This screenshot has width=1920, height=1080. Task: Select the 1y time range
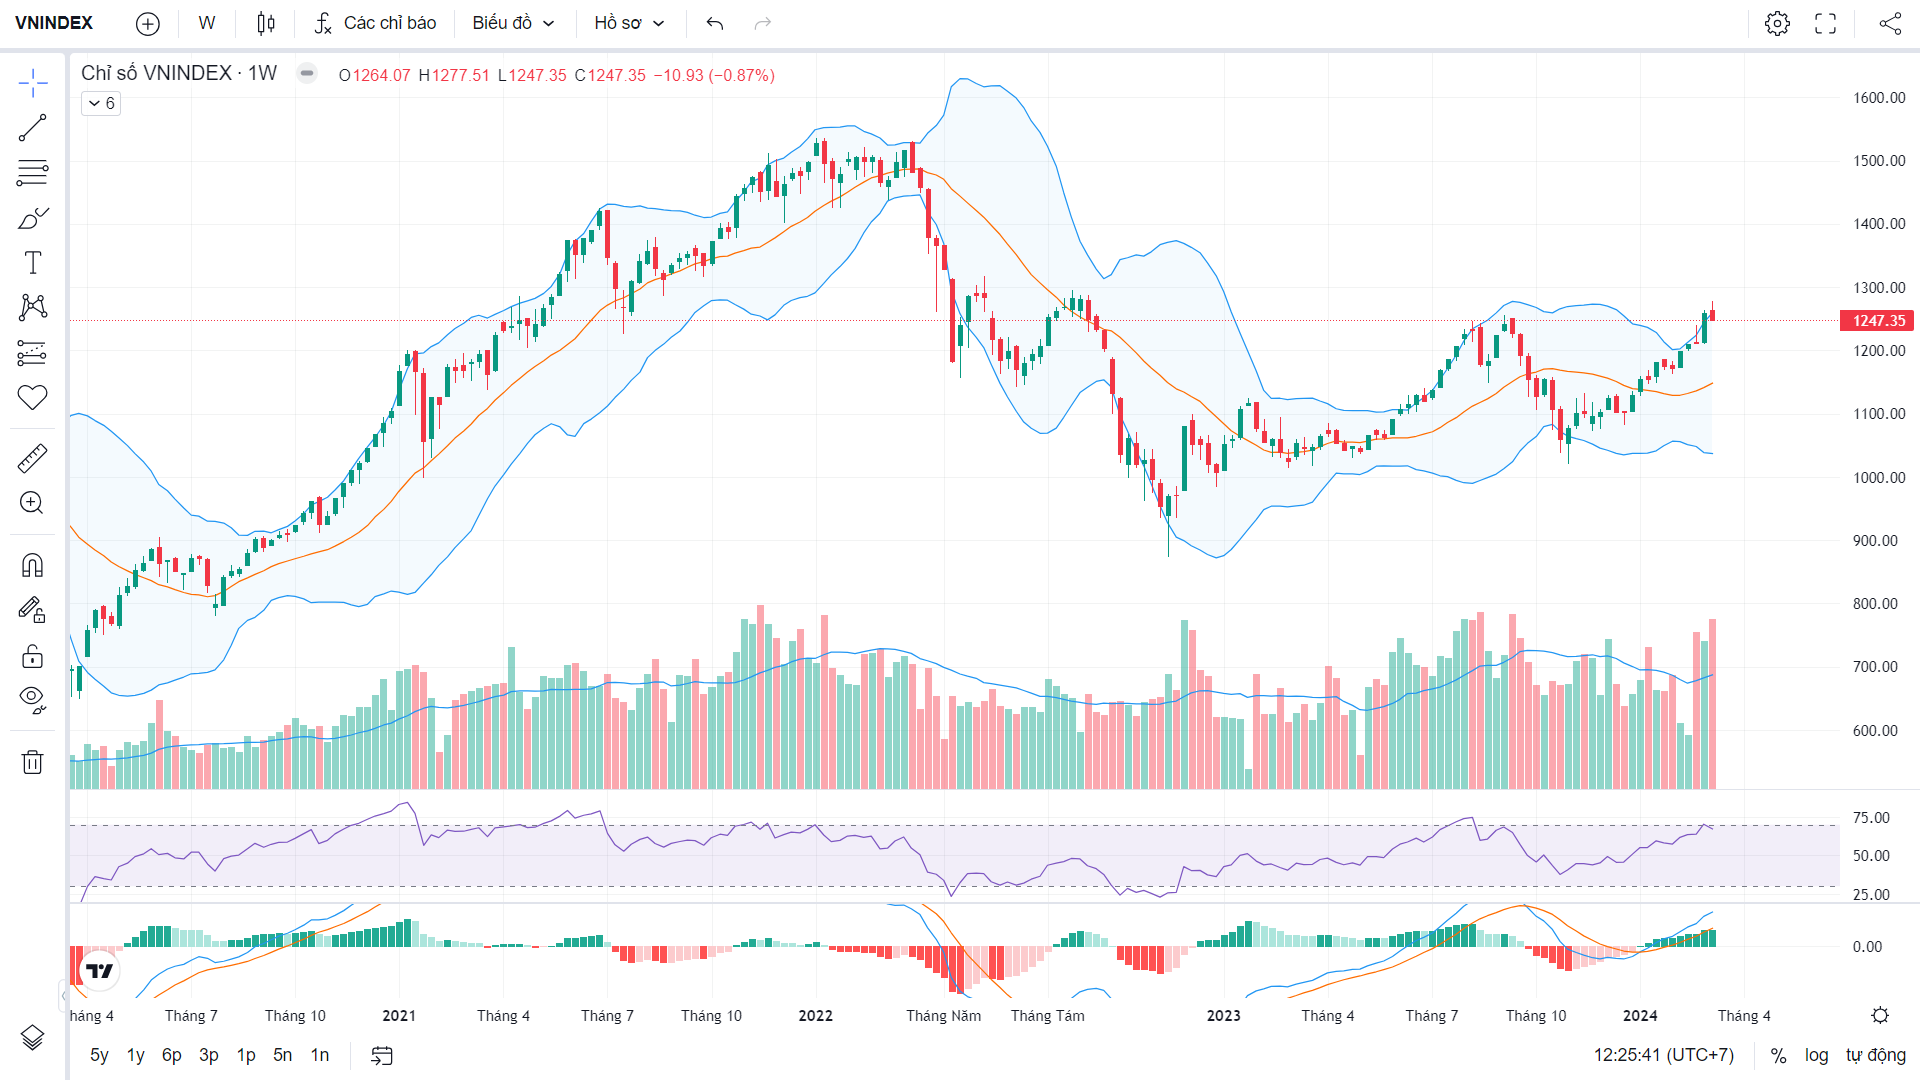(136, 1055)
